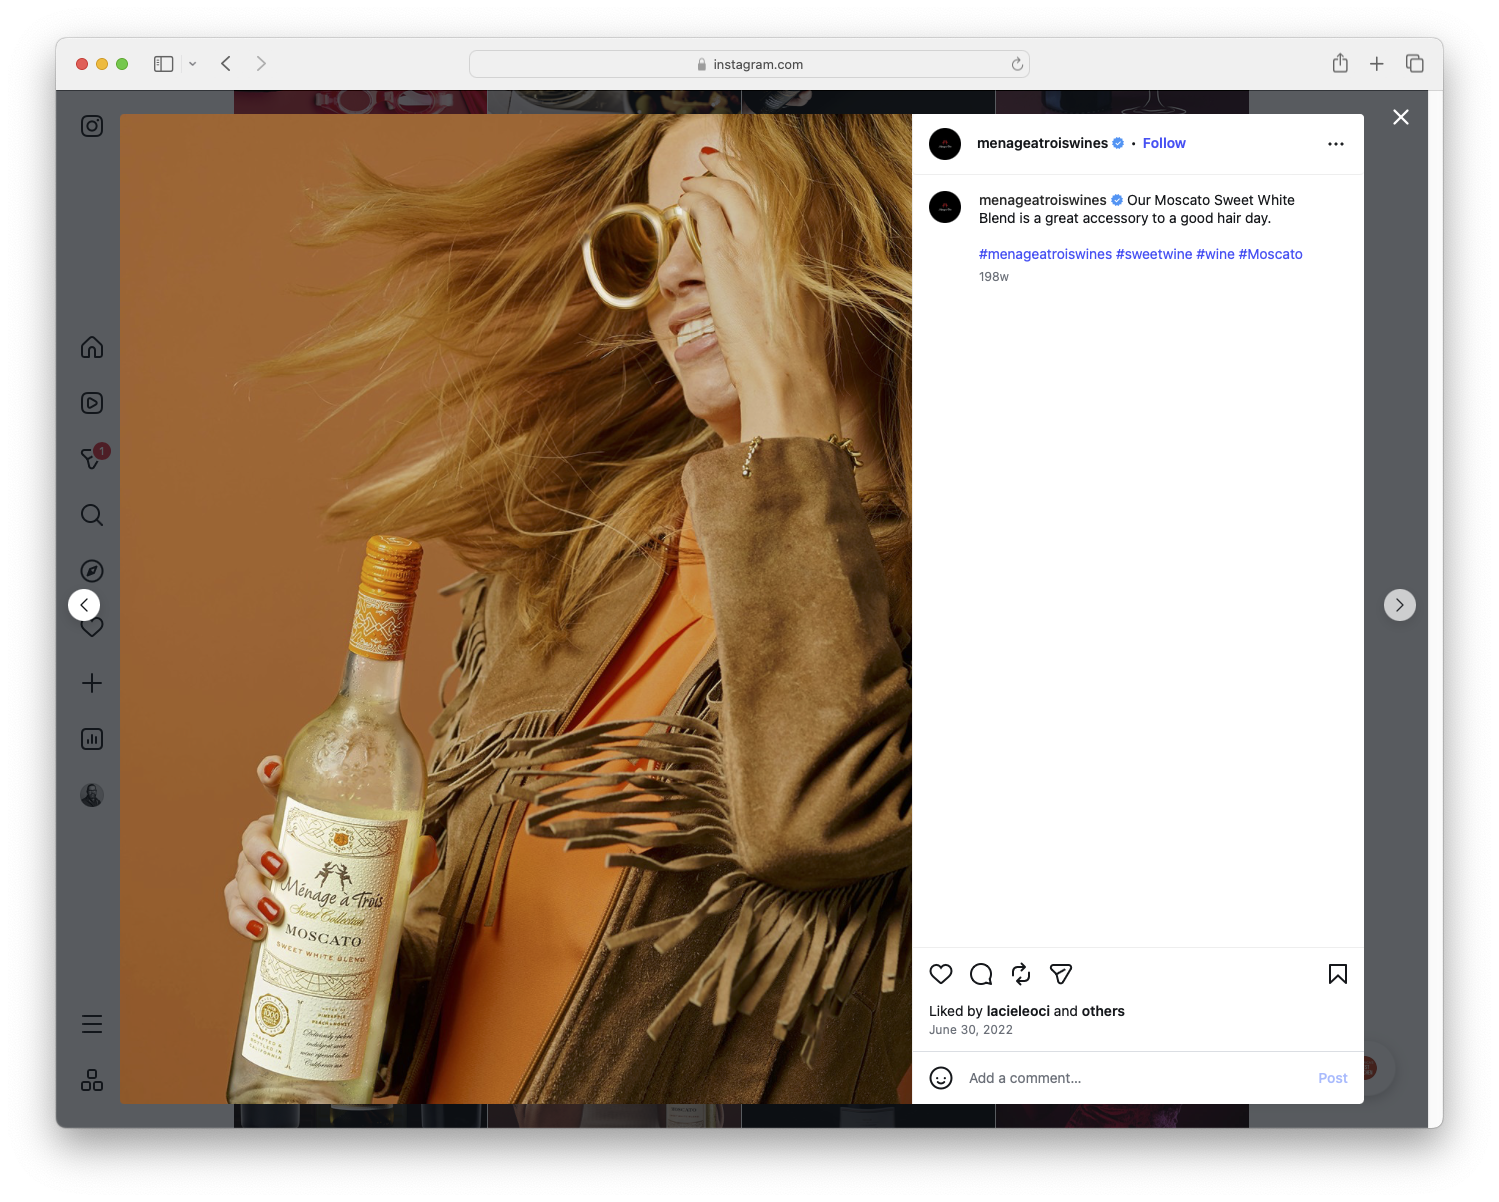Click the Moscato post photo
1499x1202 pixels.
pyautogui.click(x=516, y=609)
